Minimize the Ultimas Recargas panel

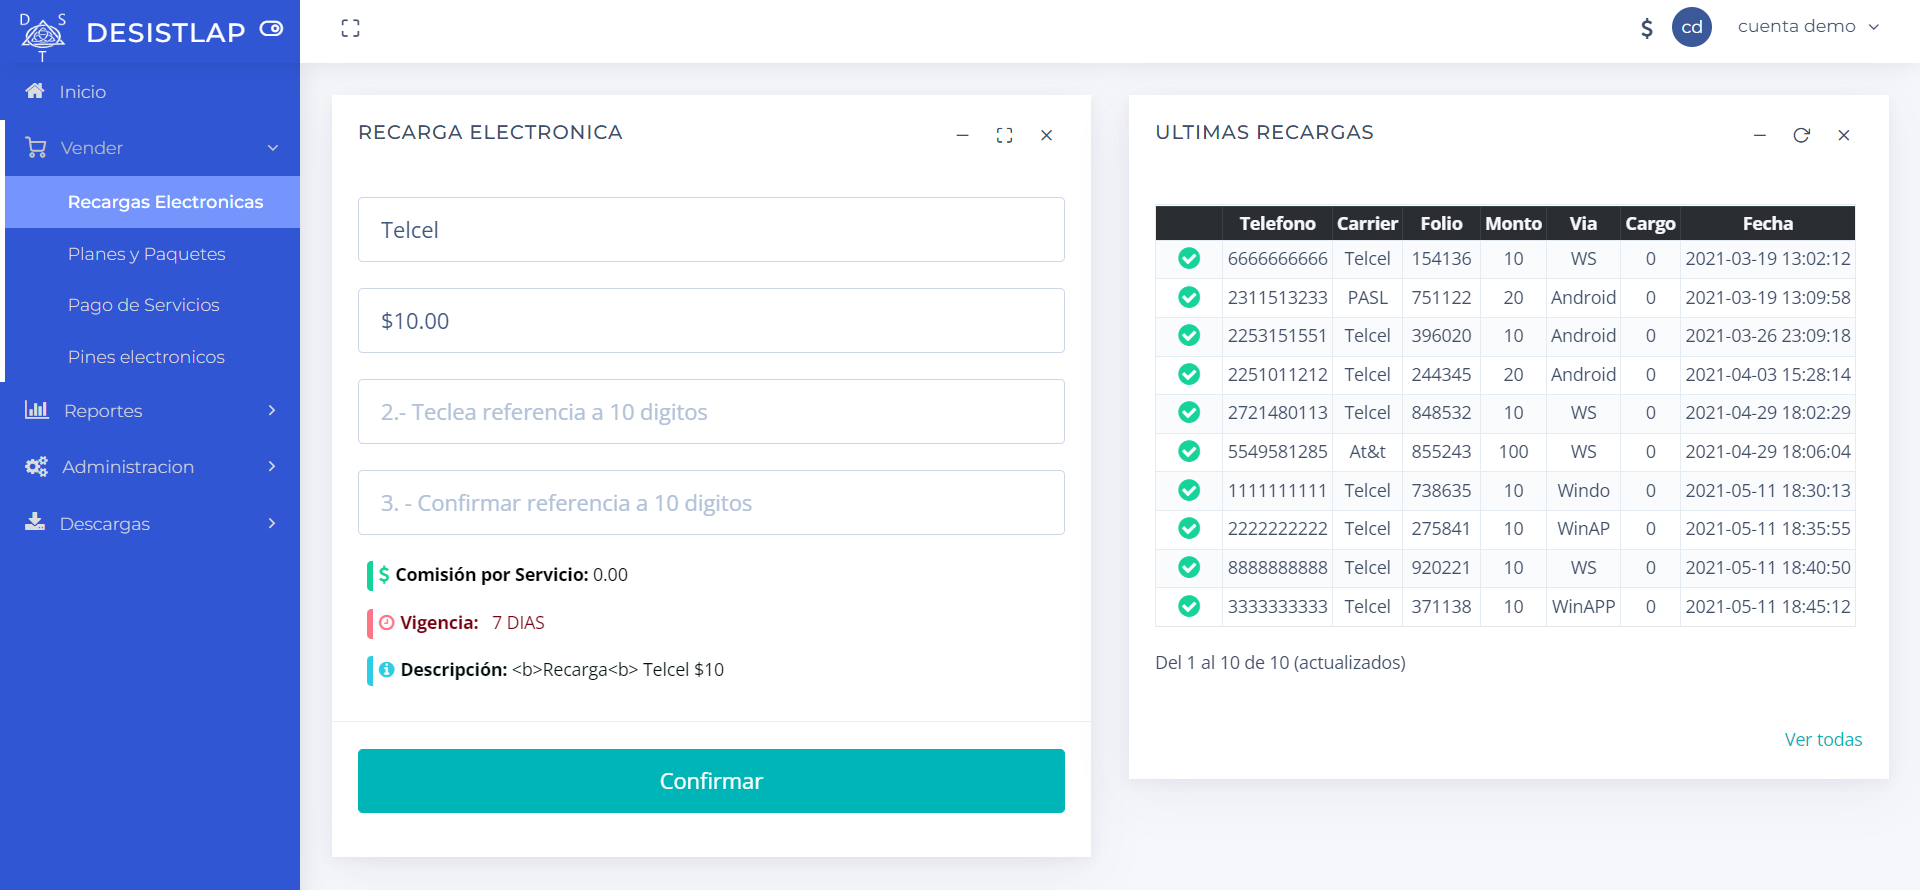click(x=1759, y=135)
